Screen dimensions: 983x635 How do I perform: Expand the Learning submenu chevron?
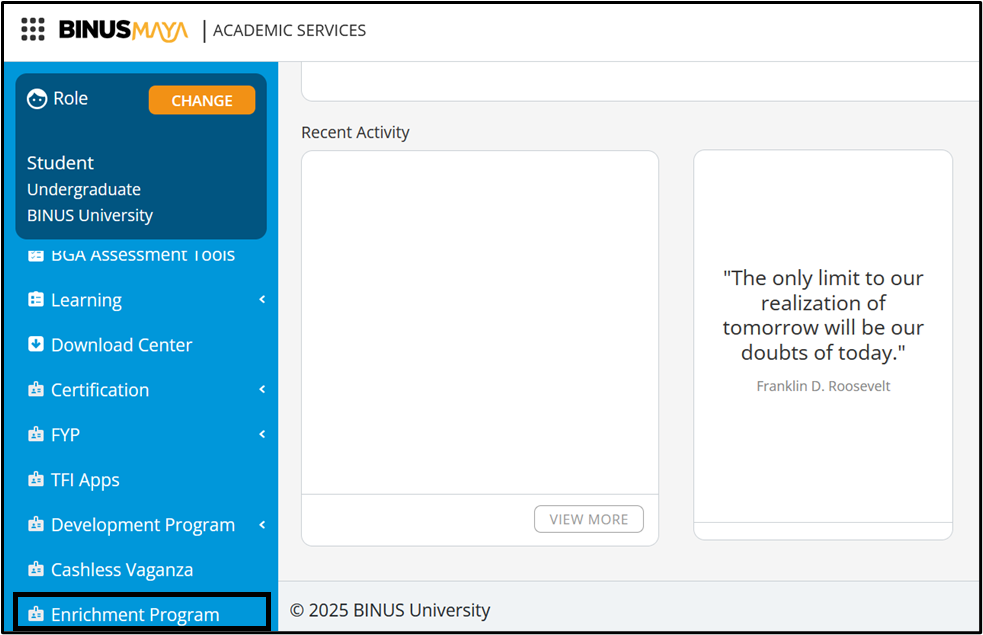(x=262, y=299)
